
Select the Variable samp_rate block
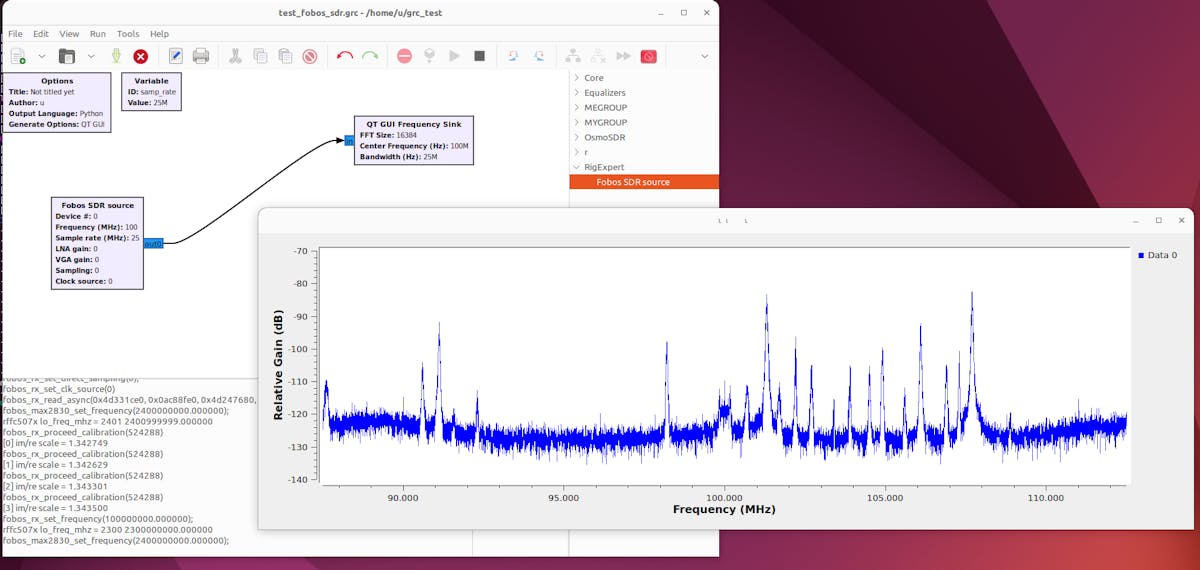151,91
